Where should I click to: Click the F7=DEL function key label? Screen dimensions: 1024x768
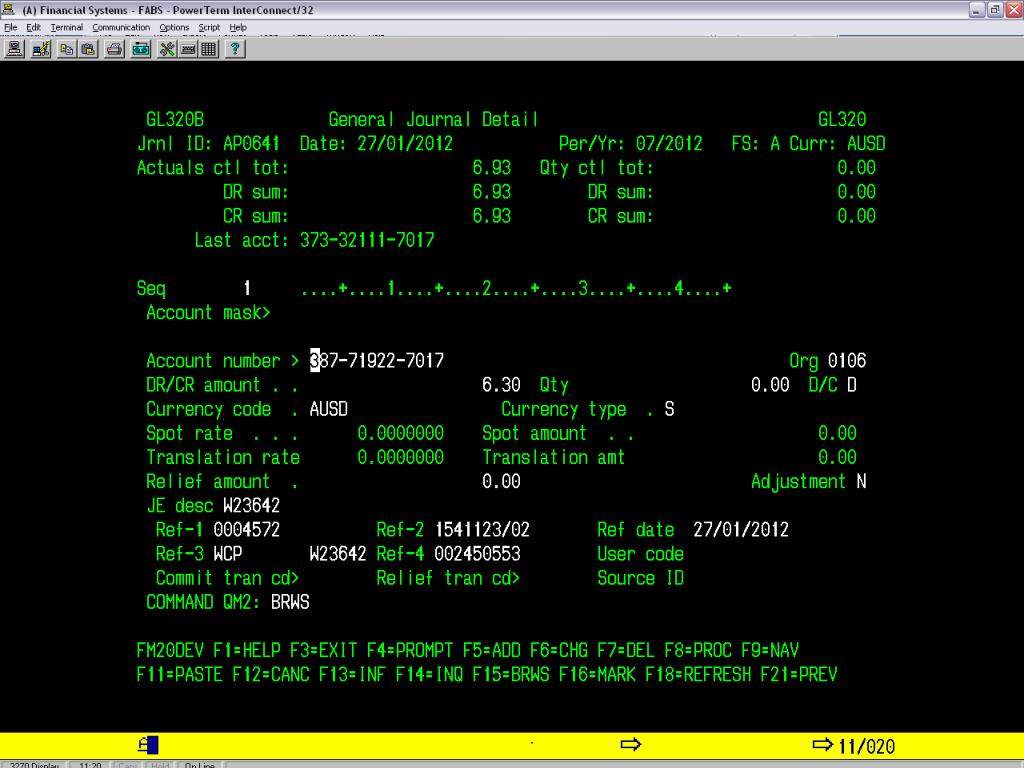(626, 650)
